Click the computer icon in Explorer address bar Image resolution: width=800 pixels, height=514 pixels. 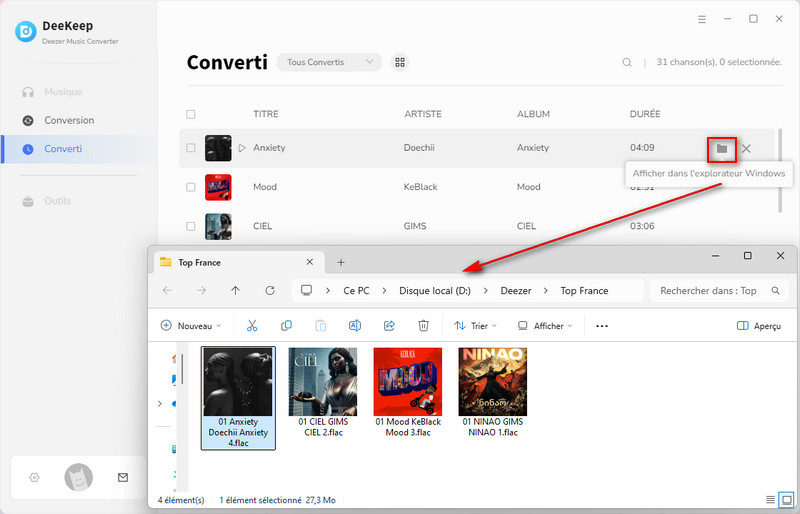[x=306, y=290]
